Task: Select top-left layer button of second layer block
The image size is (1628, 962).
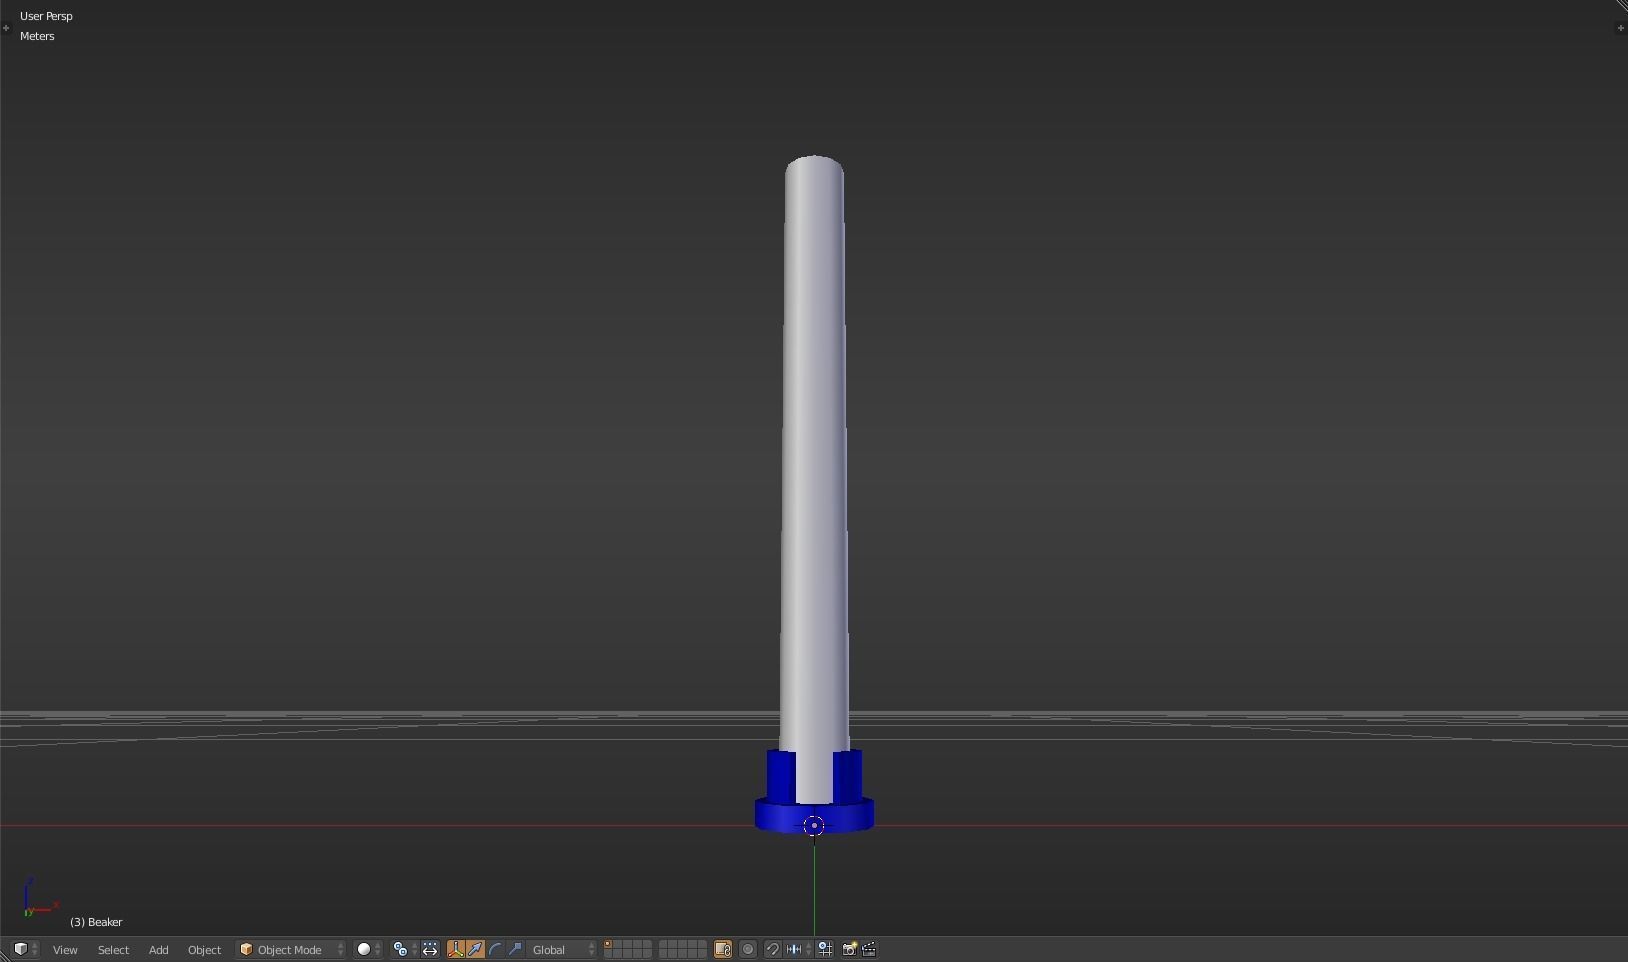Action: pos(664,943)
